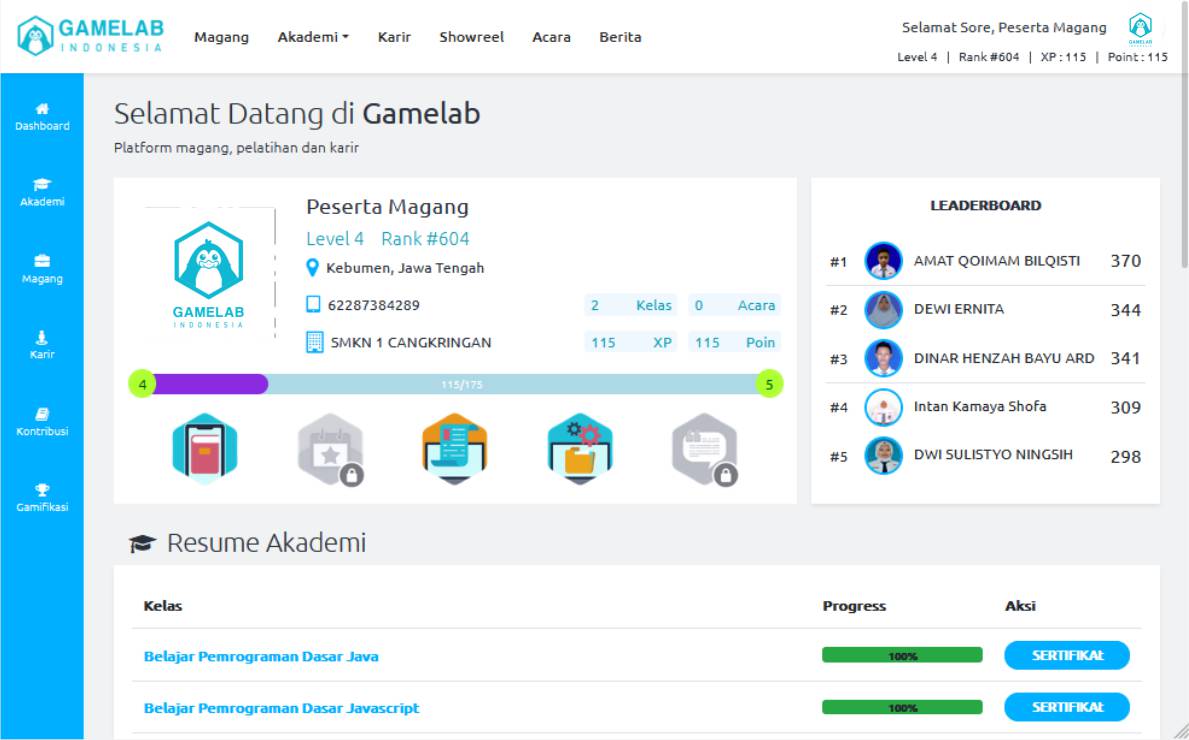Click the SMKN 1 CANGKRINGAN school name
Image resolution: width=1189 pixels, height=740 pixels.
click(411, 343)
